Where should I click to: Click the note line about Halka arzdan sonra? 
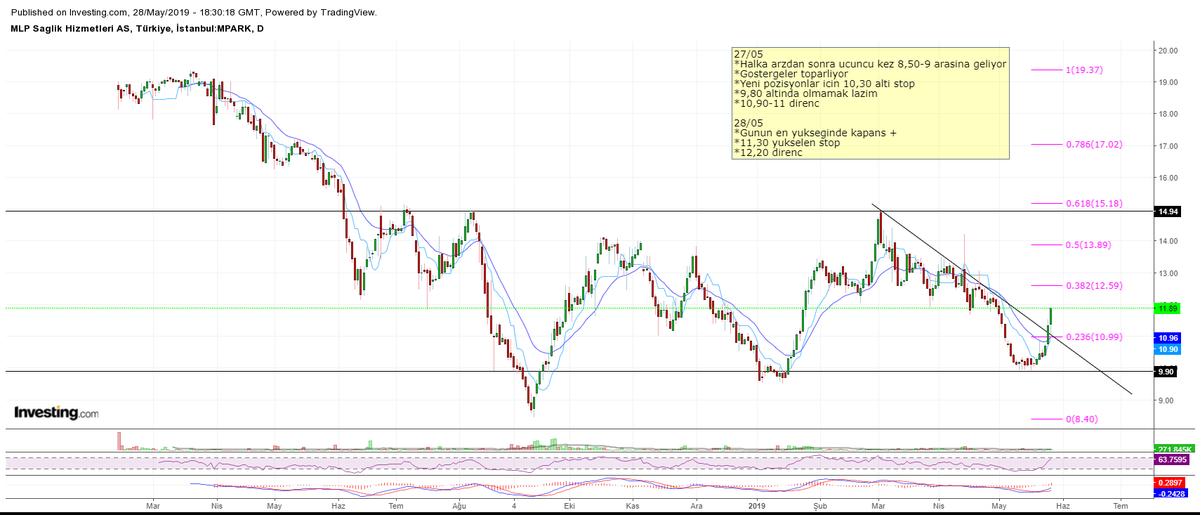tap(870, 64)
